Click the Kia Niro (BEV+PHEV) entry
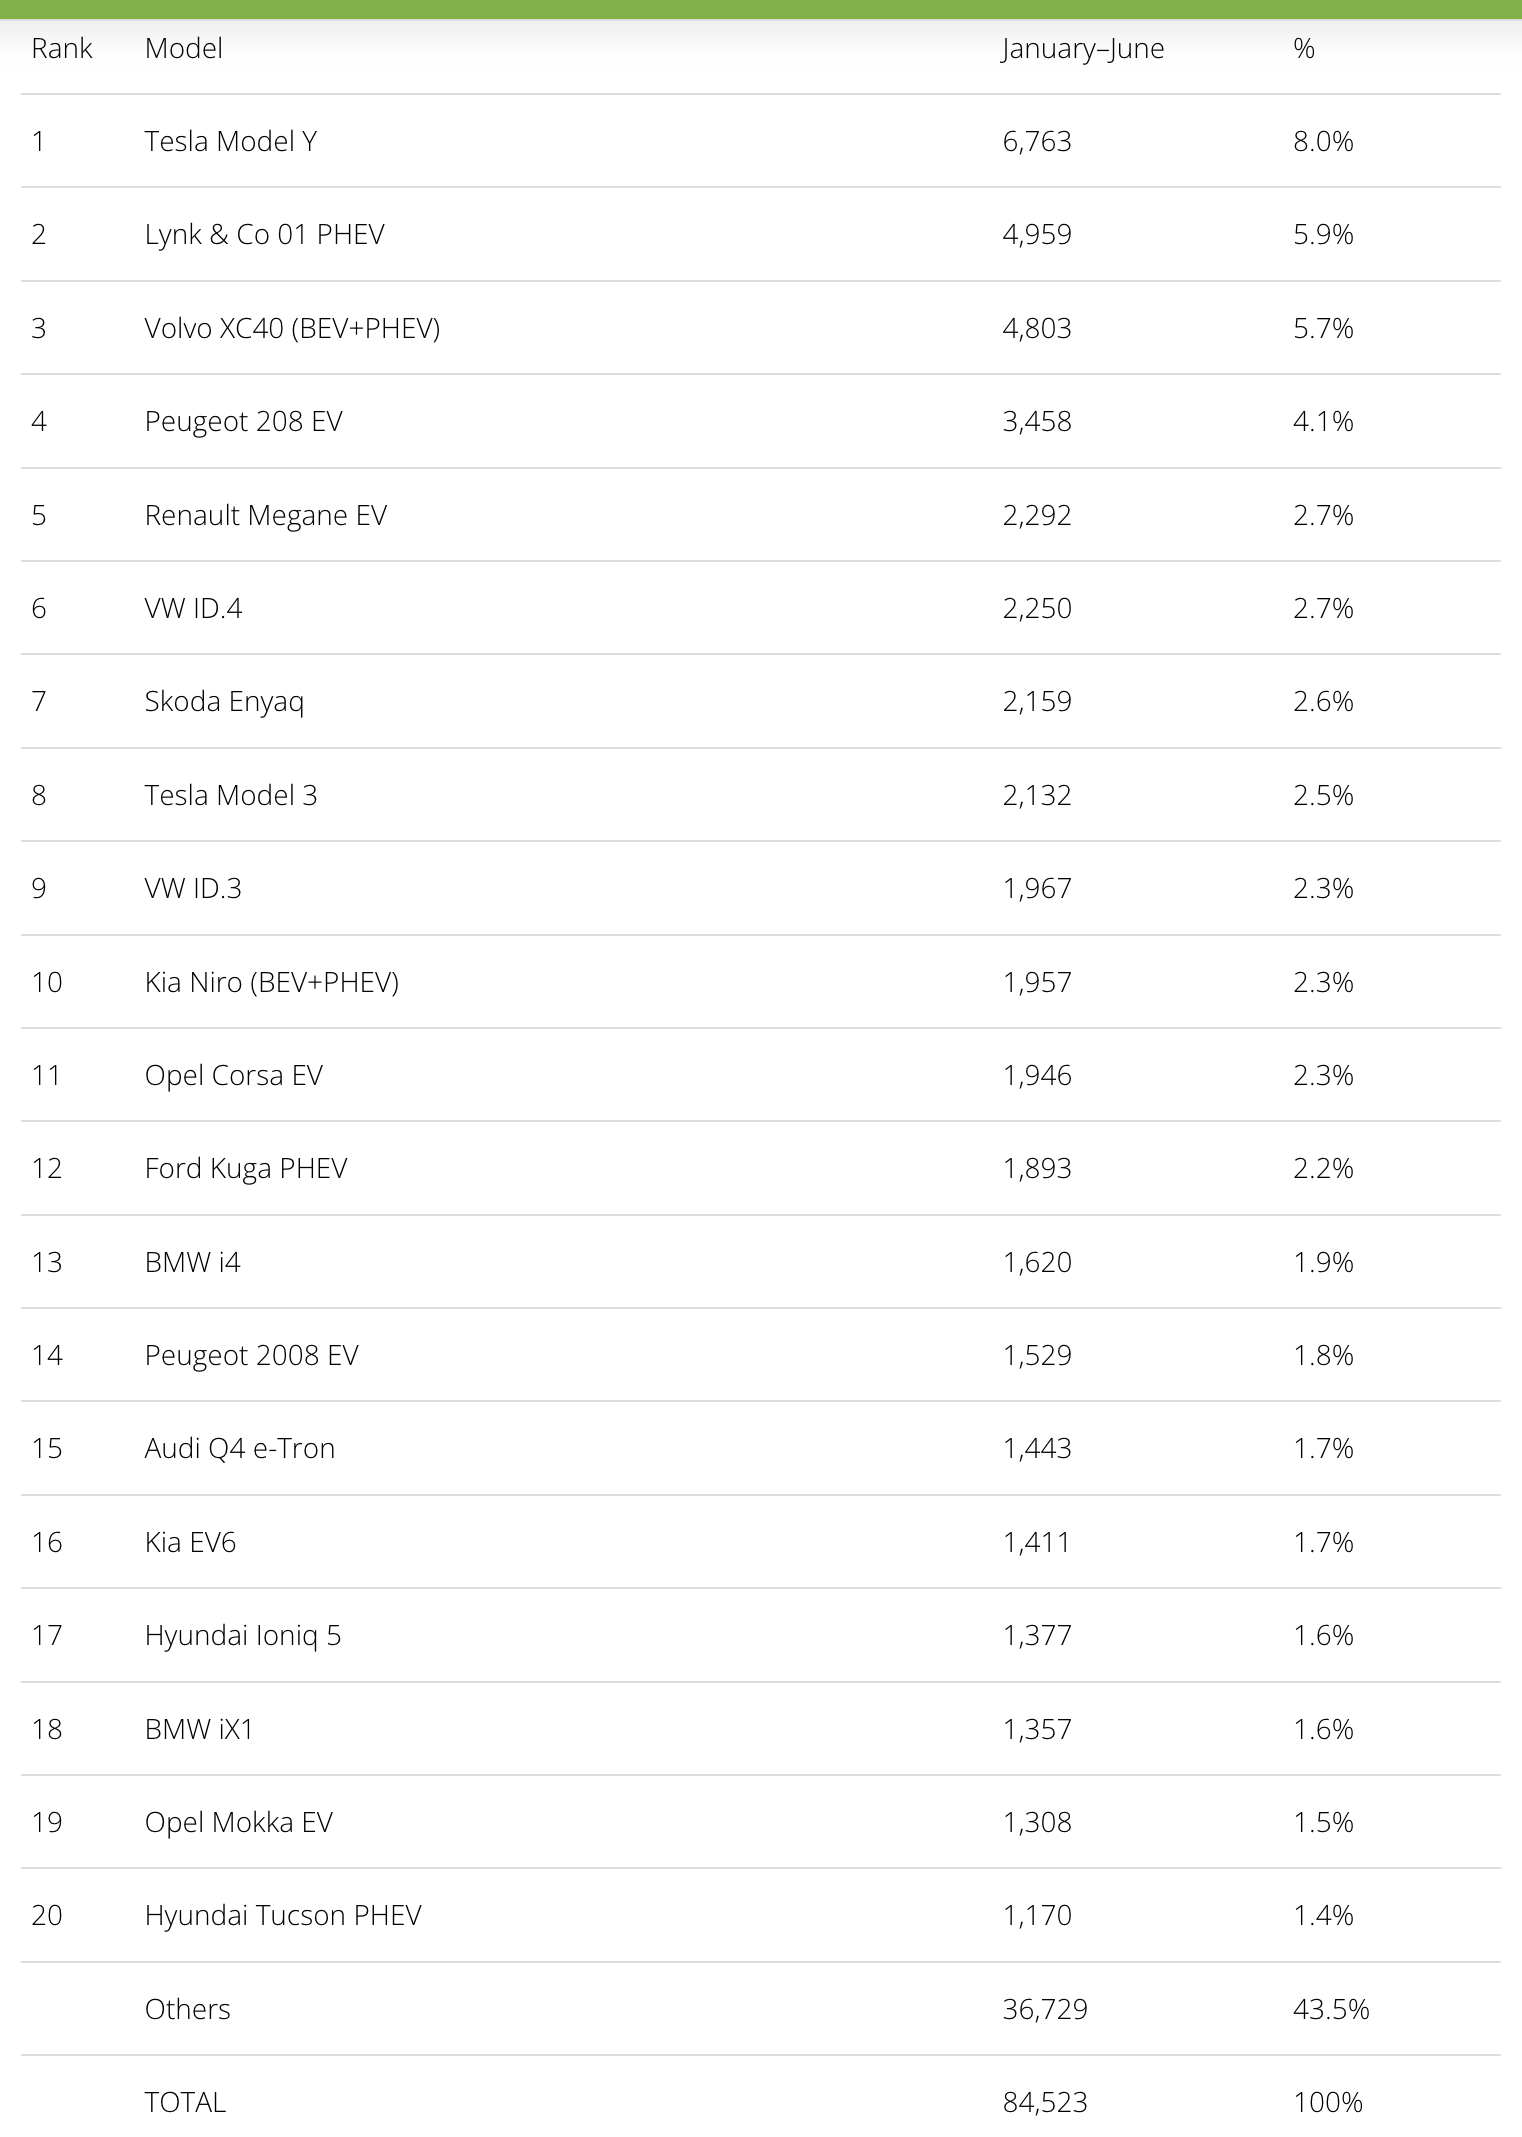 tap(271, 982)
